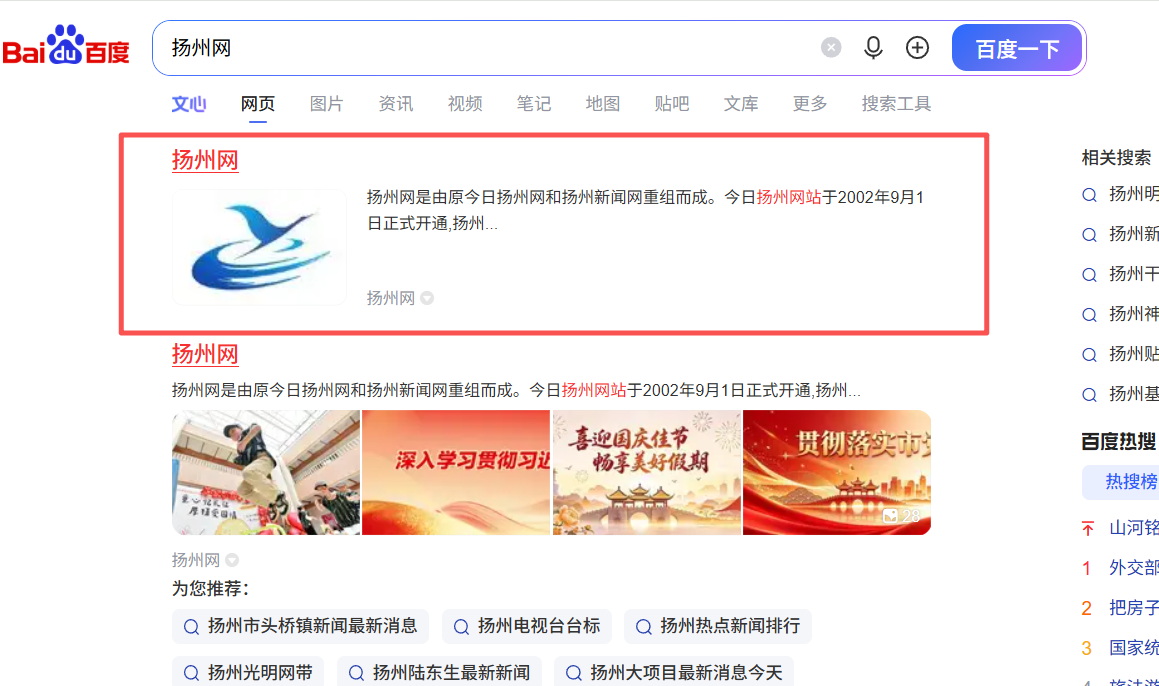The width and height of the screenshot is (1159, 686).
Task: Open the 文库 tab
Action: [x=741, y=103]
